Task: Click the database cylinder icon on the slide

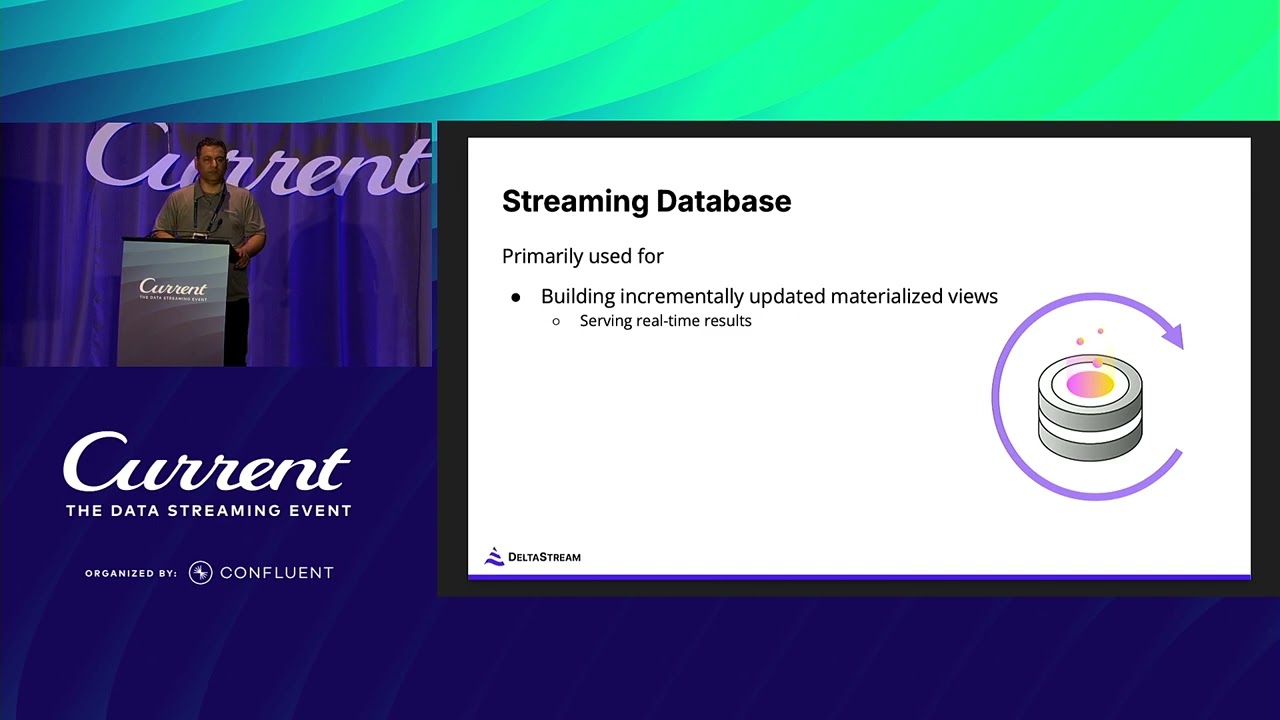Action: 1090,408
